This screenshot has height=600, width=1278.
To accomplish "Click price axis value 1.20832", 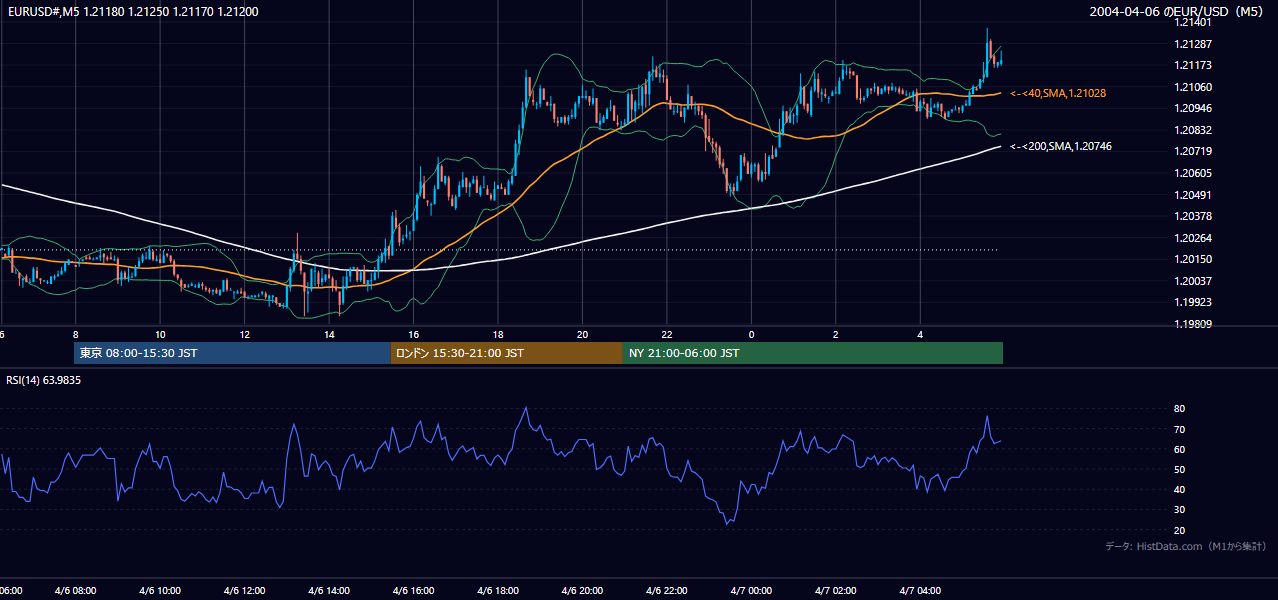I will pos(1192,130).
